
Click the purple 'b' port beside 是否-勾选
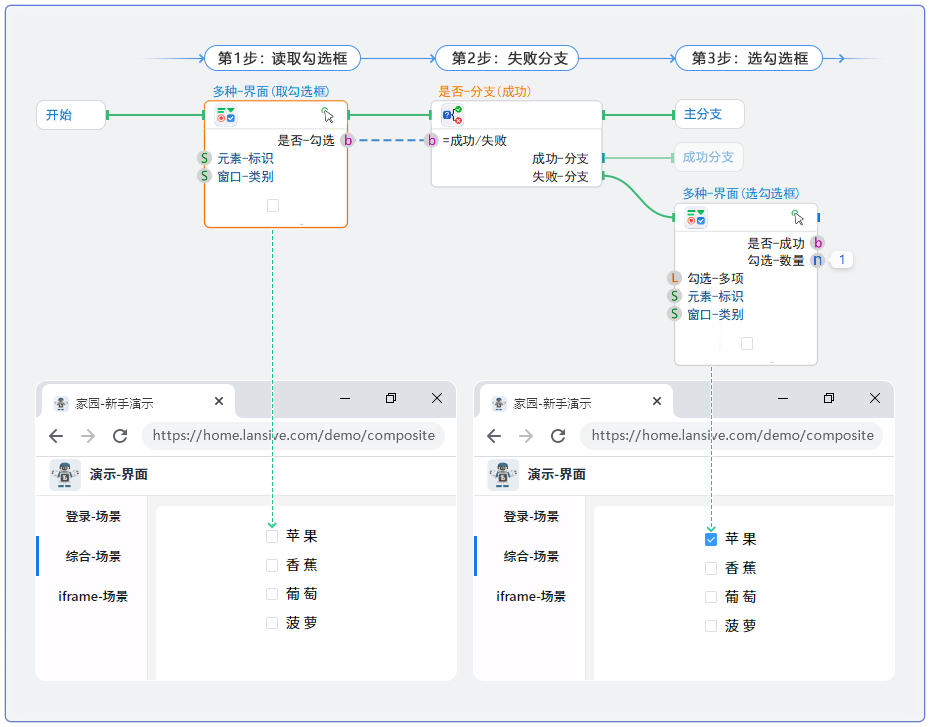[348, 141]
